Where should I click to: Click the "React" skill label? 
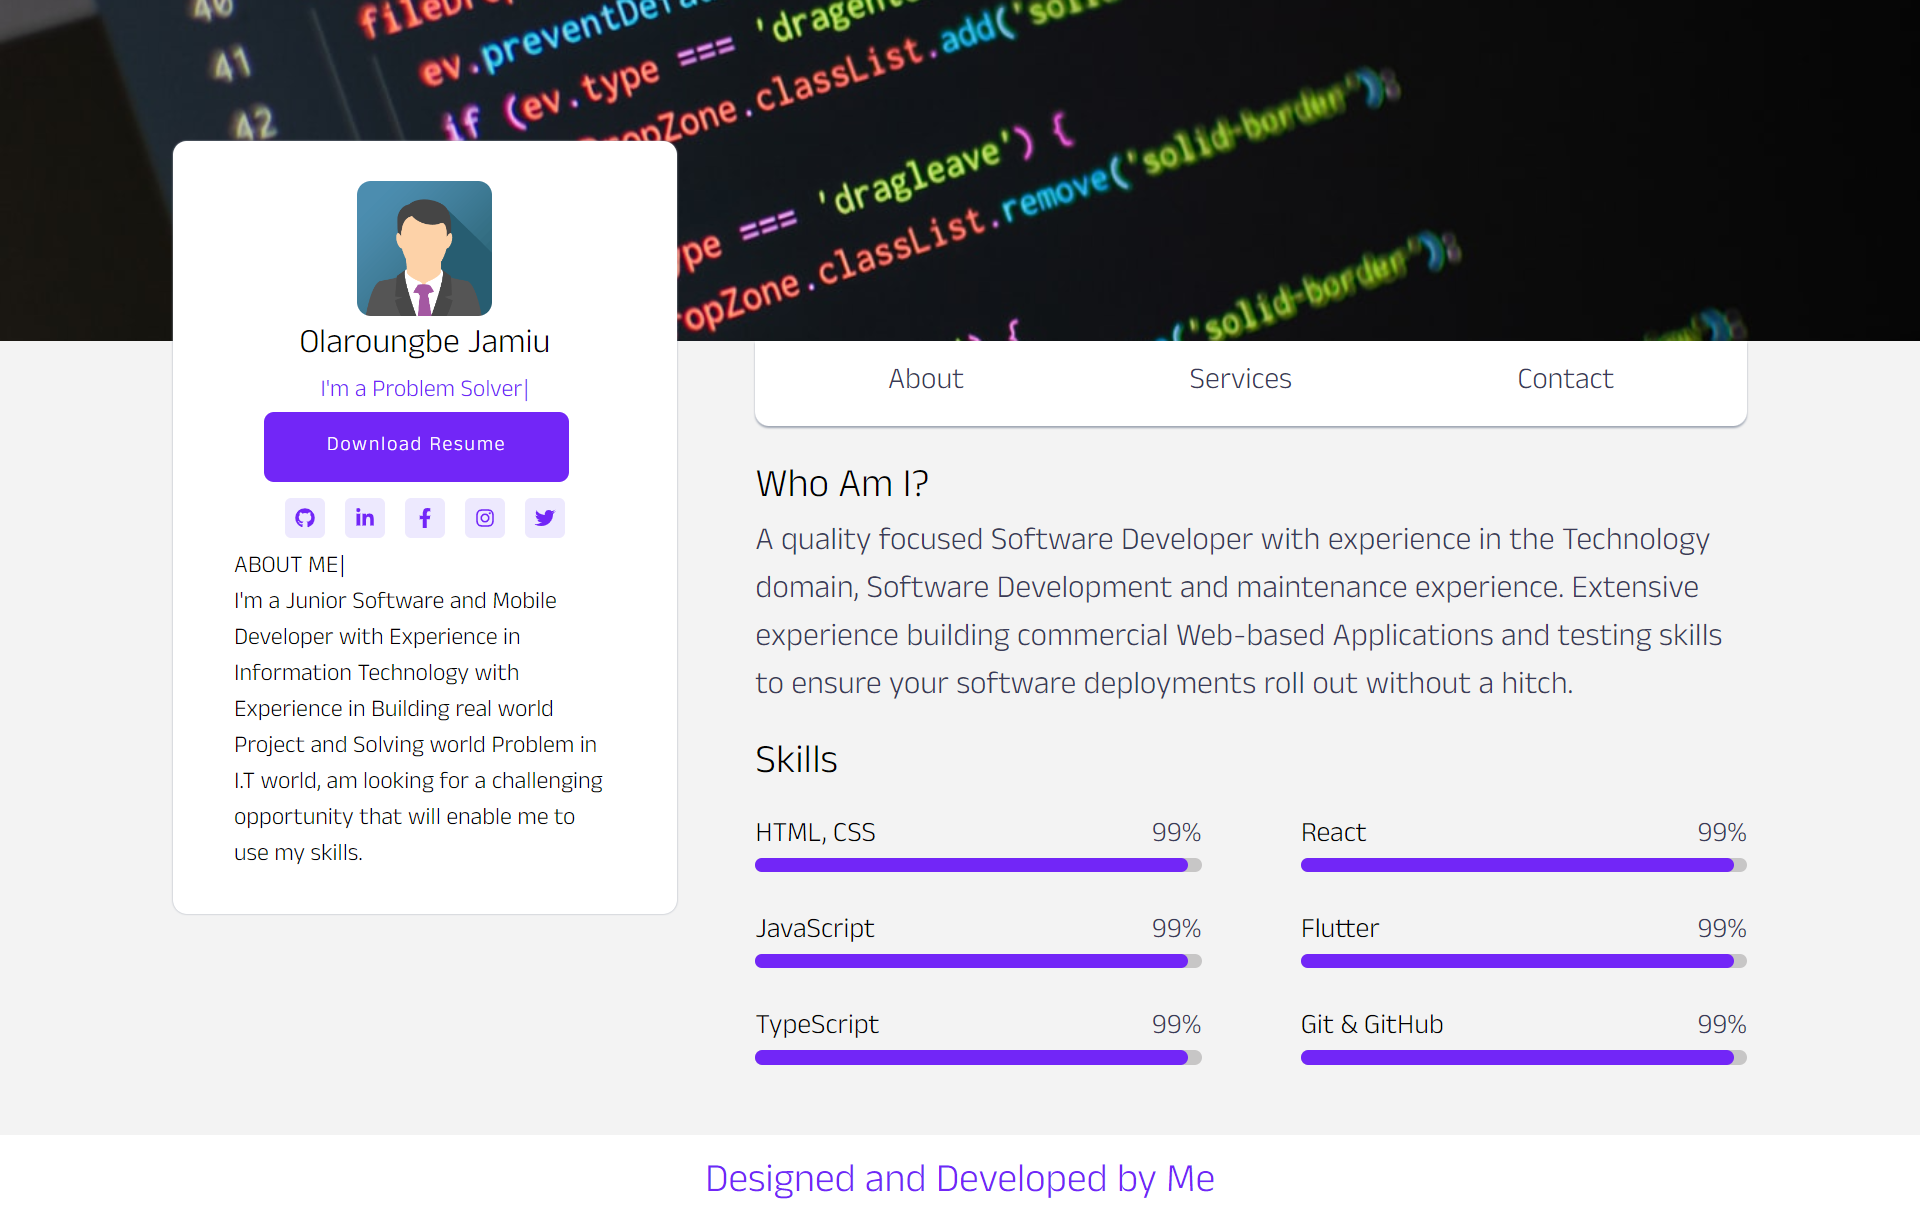(x=1333, y=832)
